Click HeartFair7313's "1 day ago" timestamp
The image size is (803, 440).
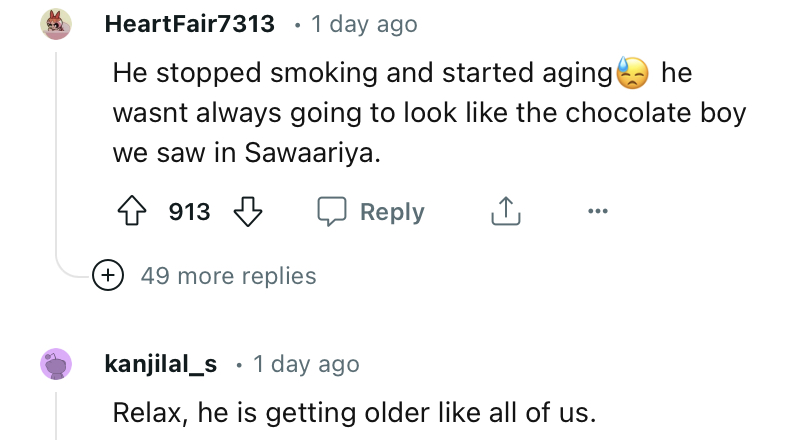(364, 24)
